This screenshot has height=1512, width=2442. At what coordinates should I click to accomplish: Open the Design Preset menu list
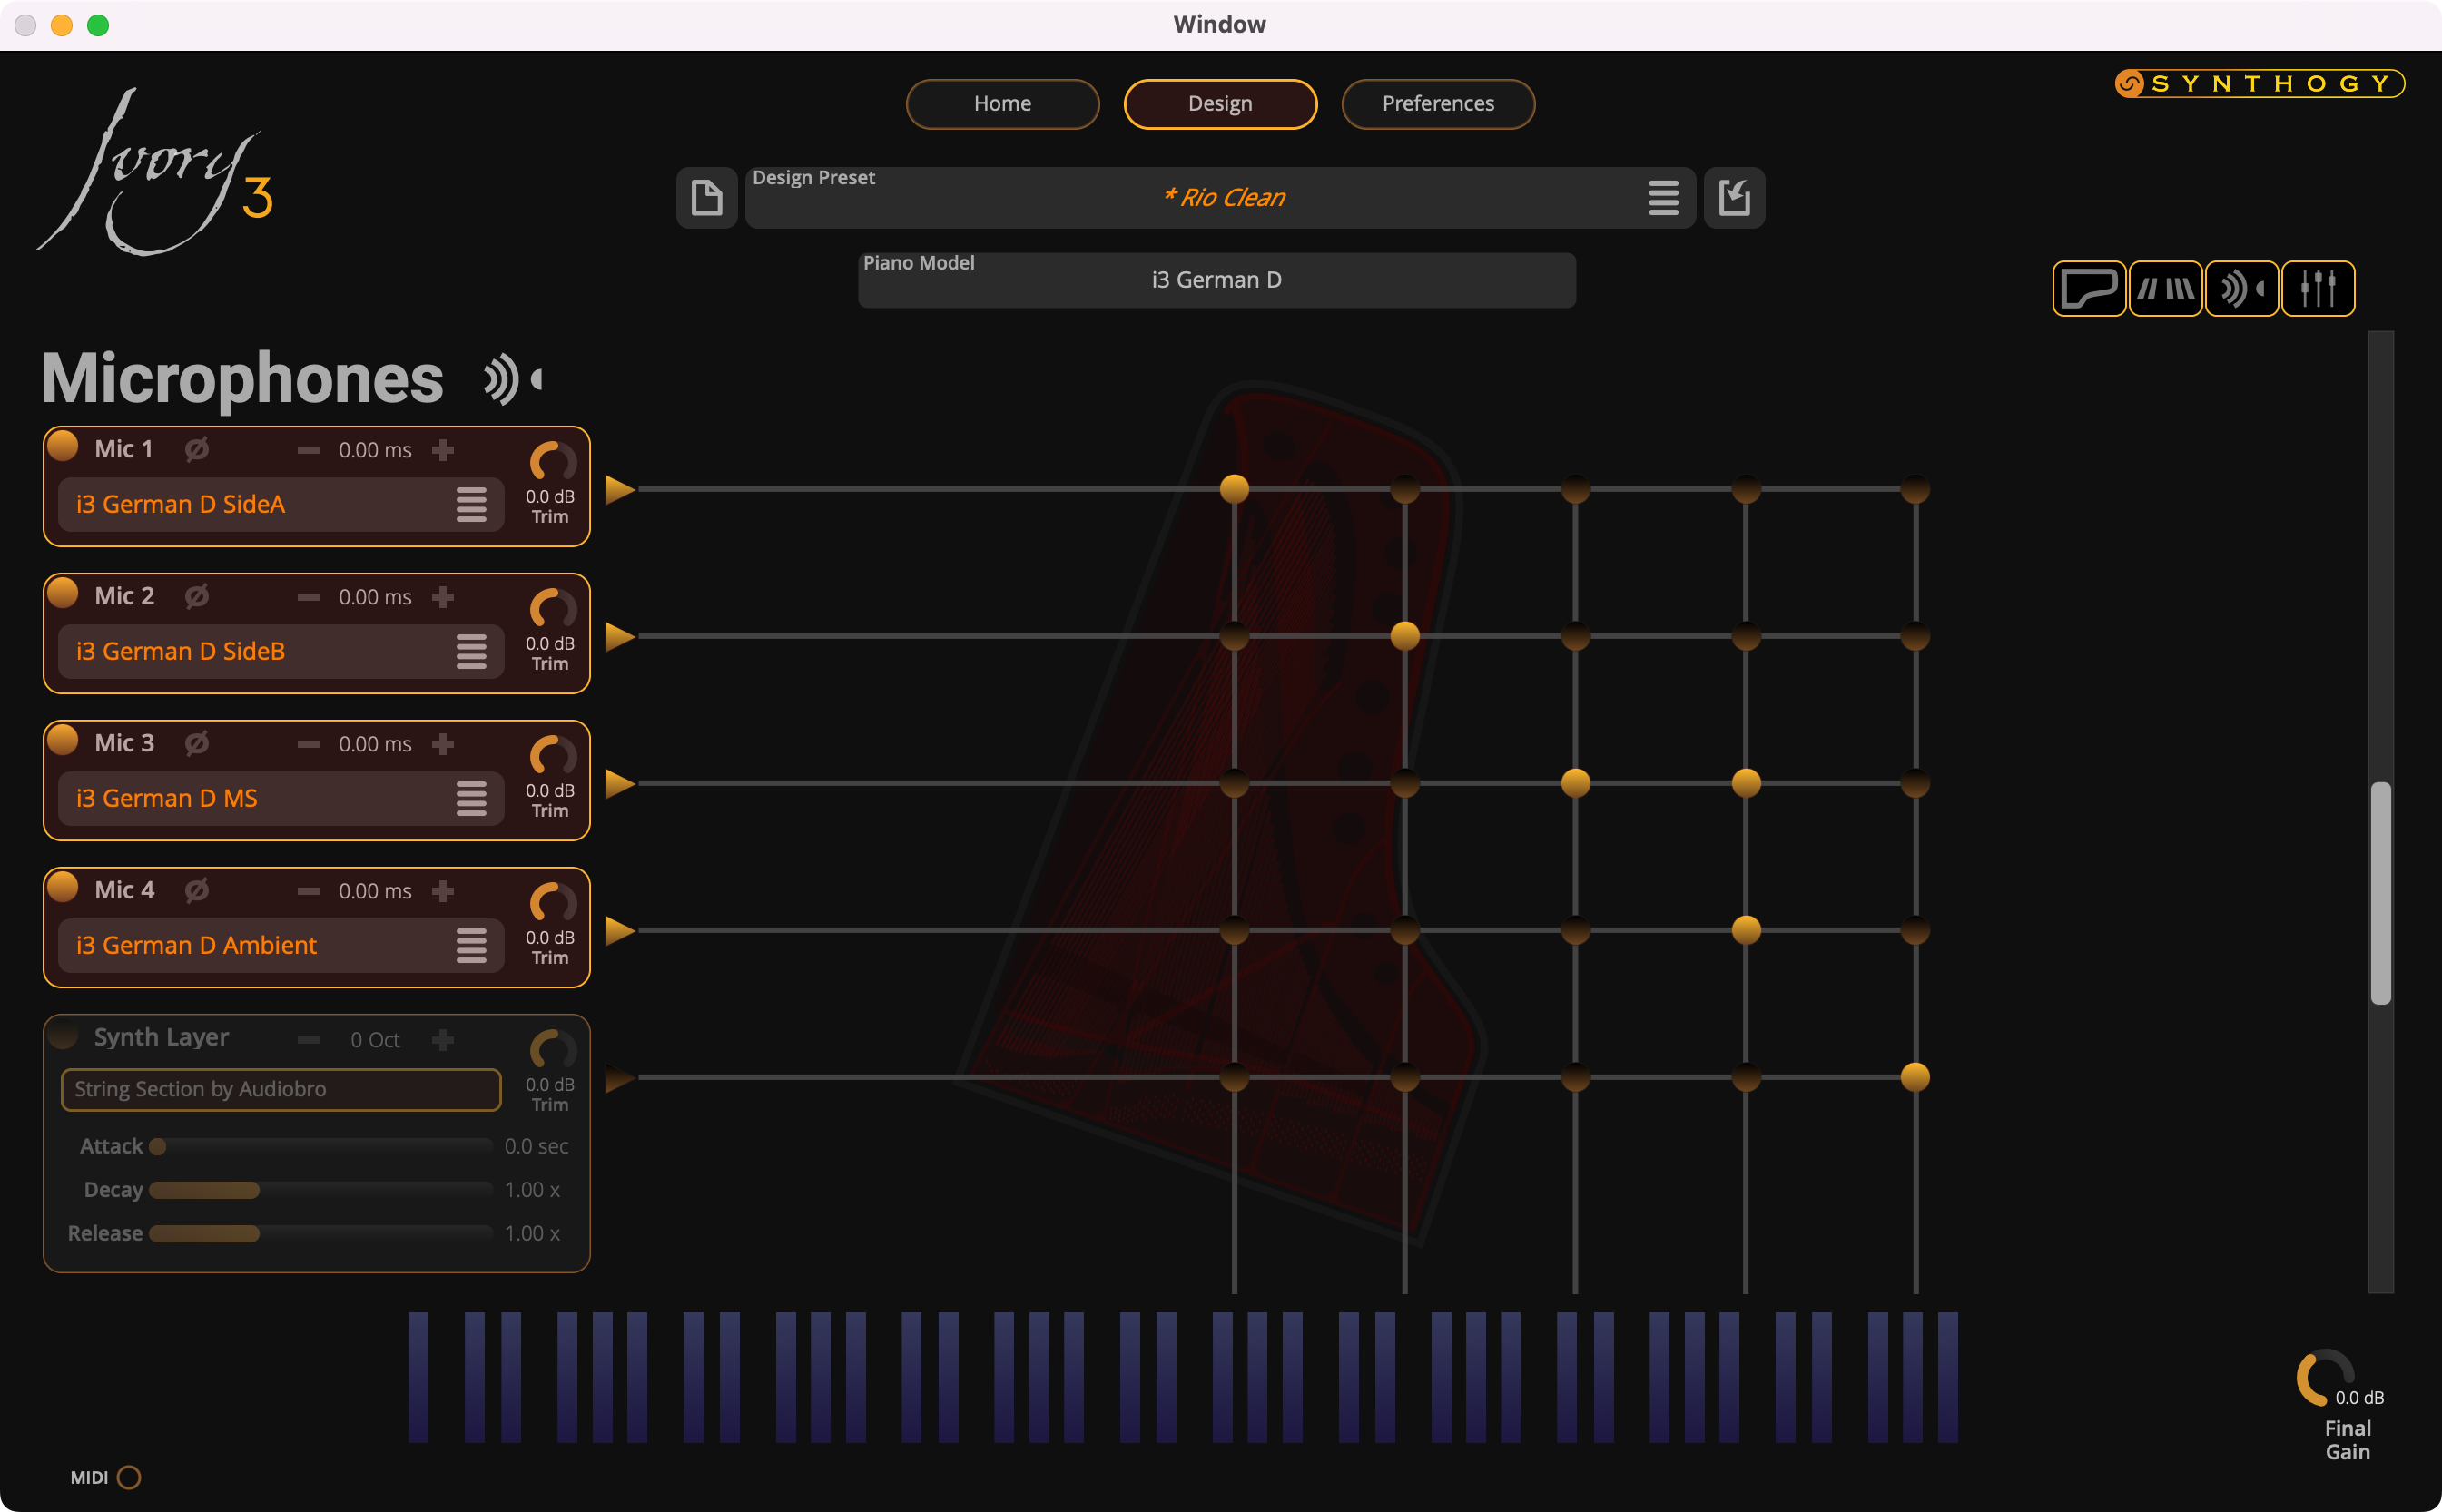coord(1663,197)
